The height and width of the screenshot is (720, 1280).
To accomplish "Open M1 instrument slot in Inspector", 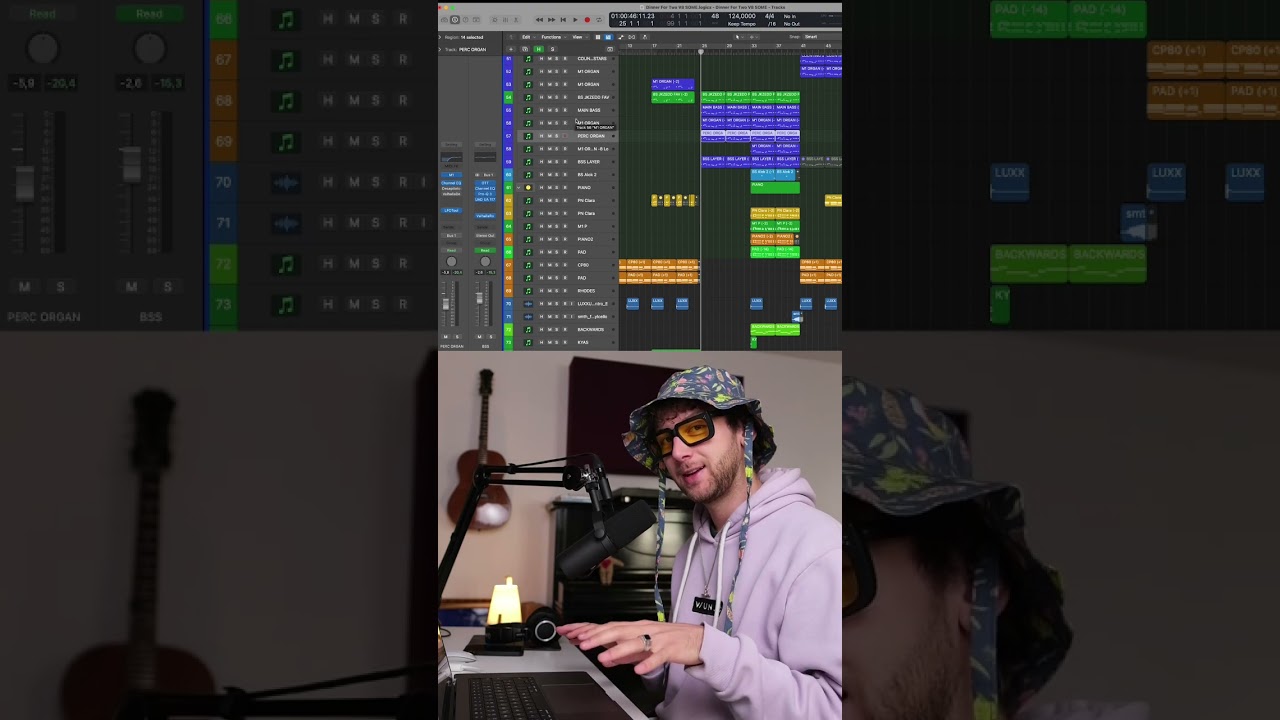I will tap(451, 175).
